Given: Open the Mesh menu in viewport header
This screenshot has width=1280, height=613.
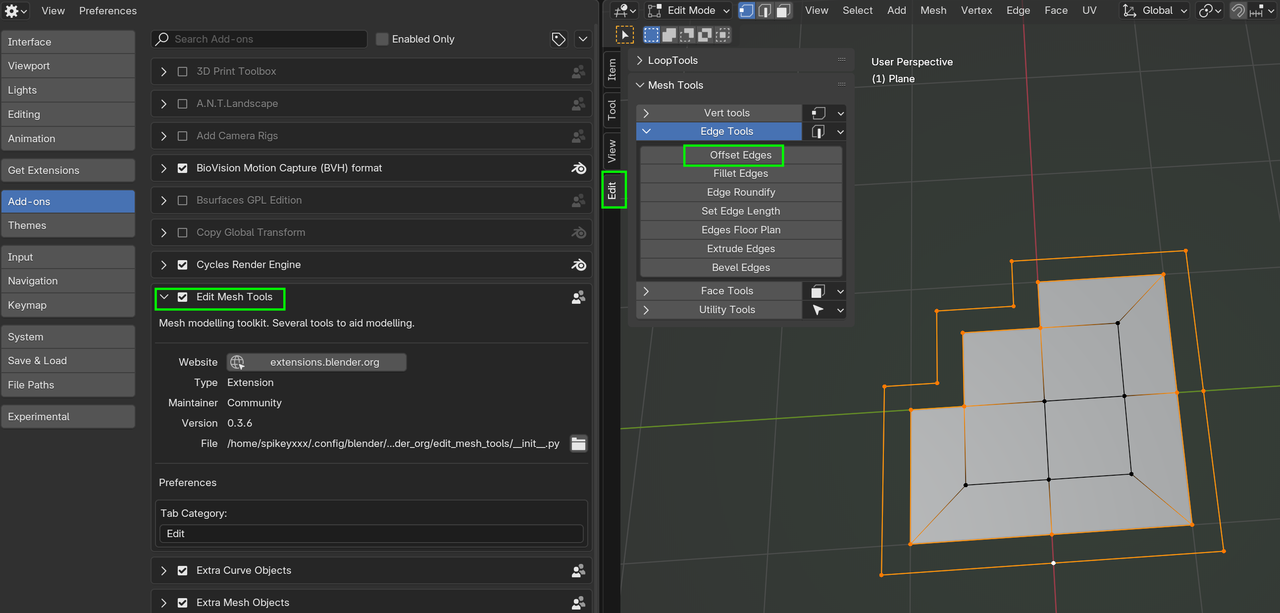Looking at the screenshot, I should [x=933, y=11].
